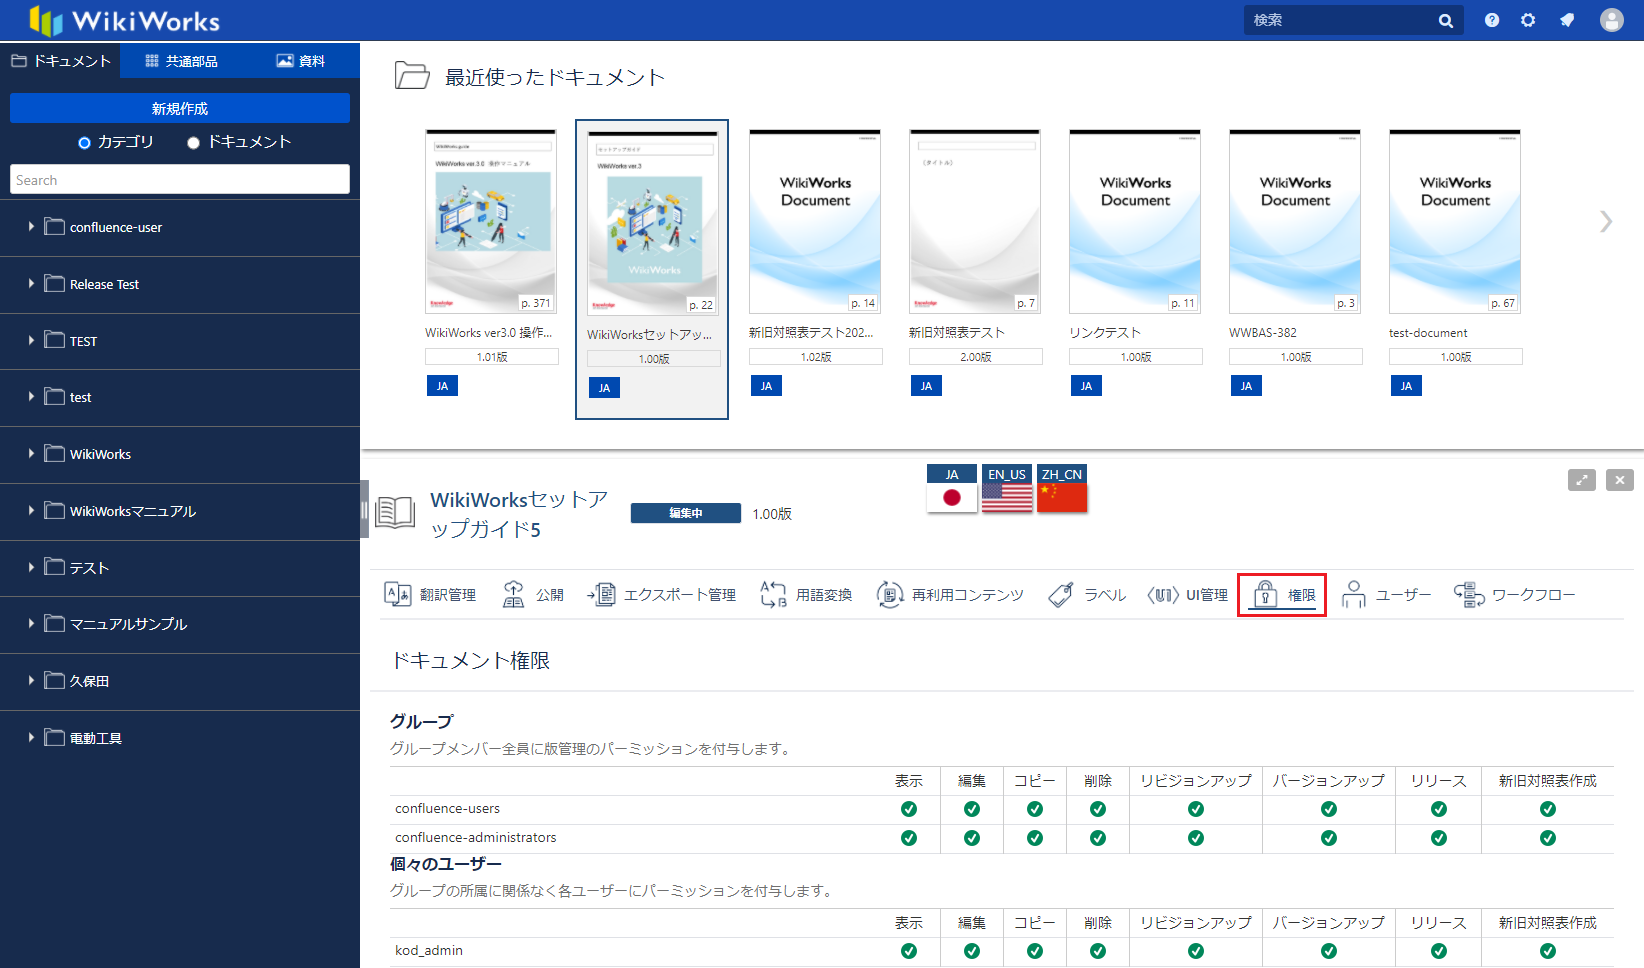Image resolution: width=1644 pixels, height=968 pixels.
Task: Expand the confluence-user folder
Action: [x=31, y=227]
